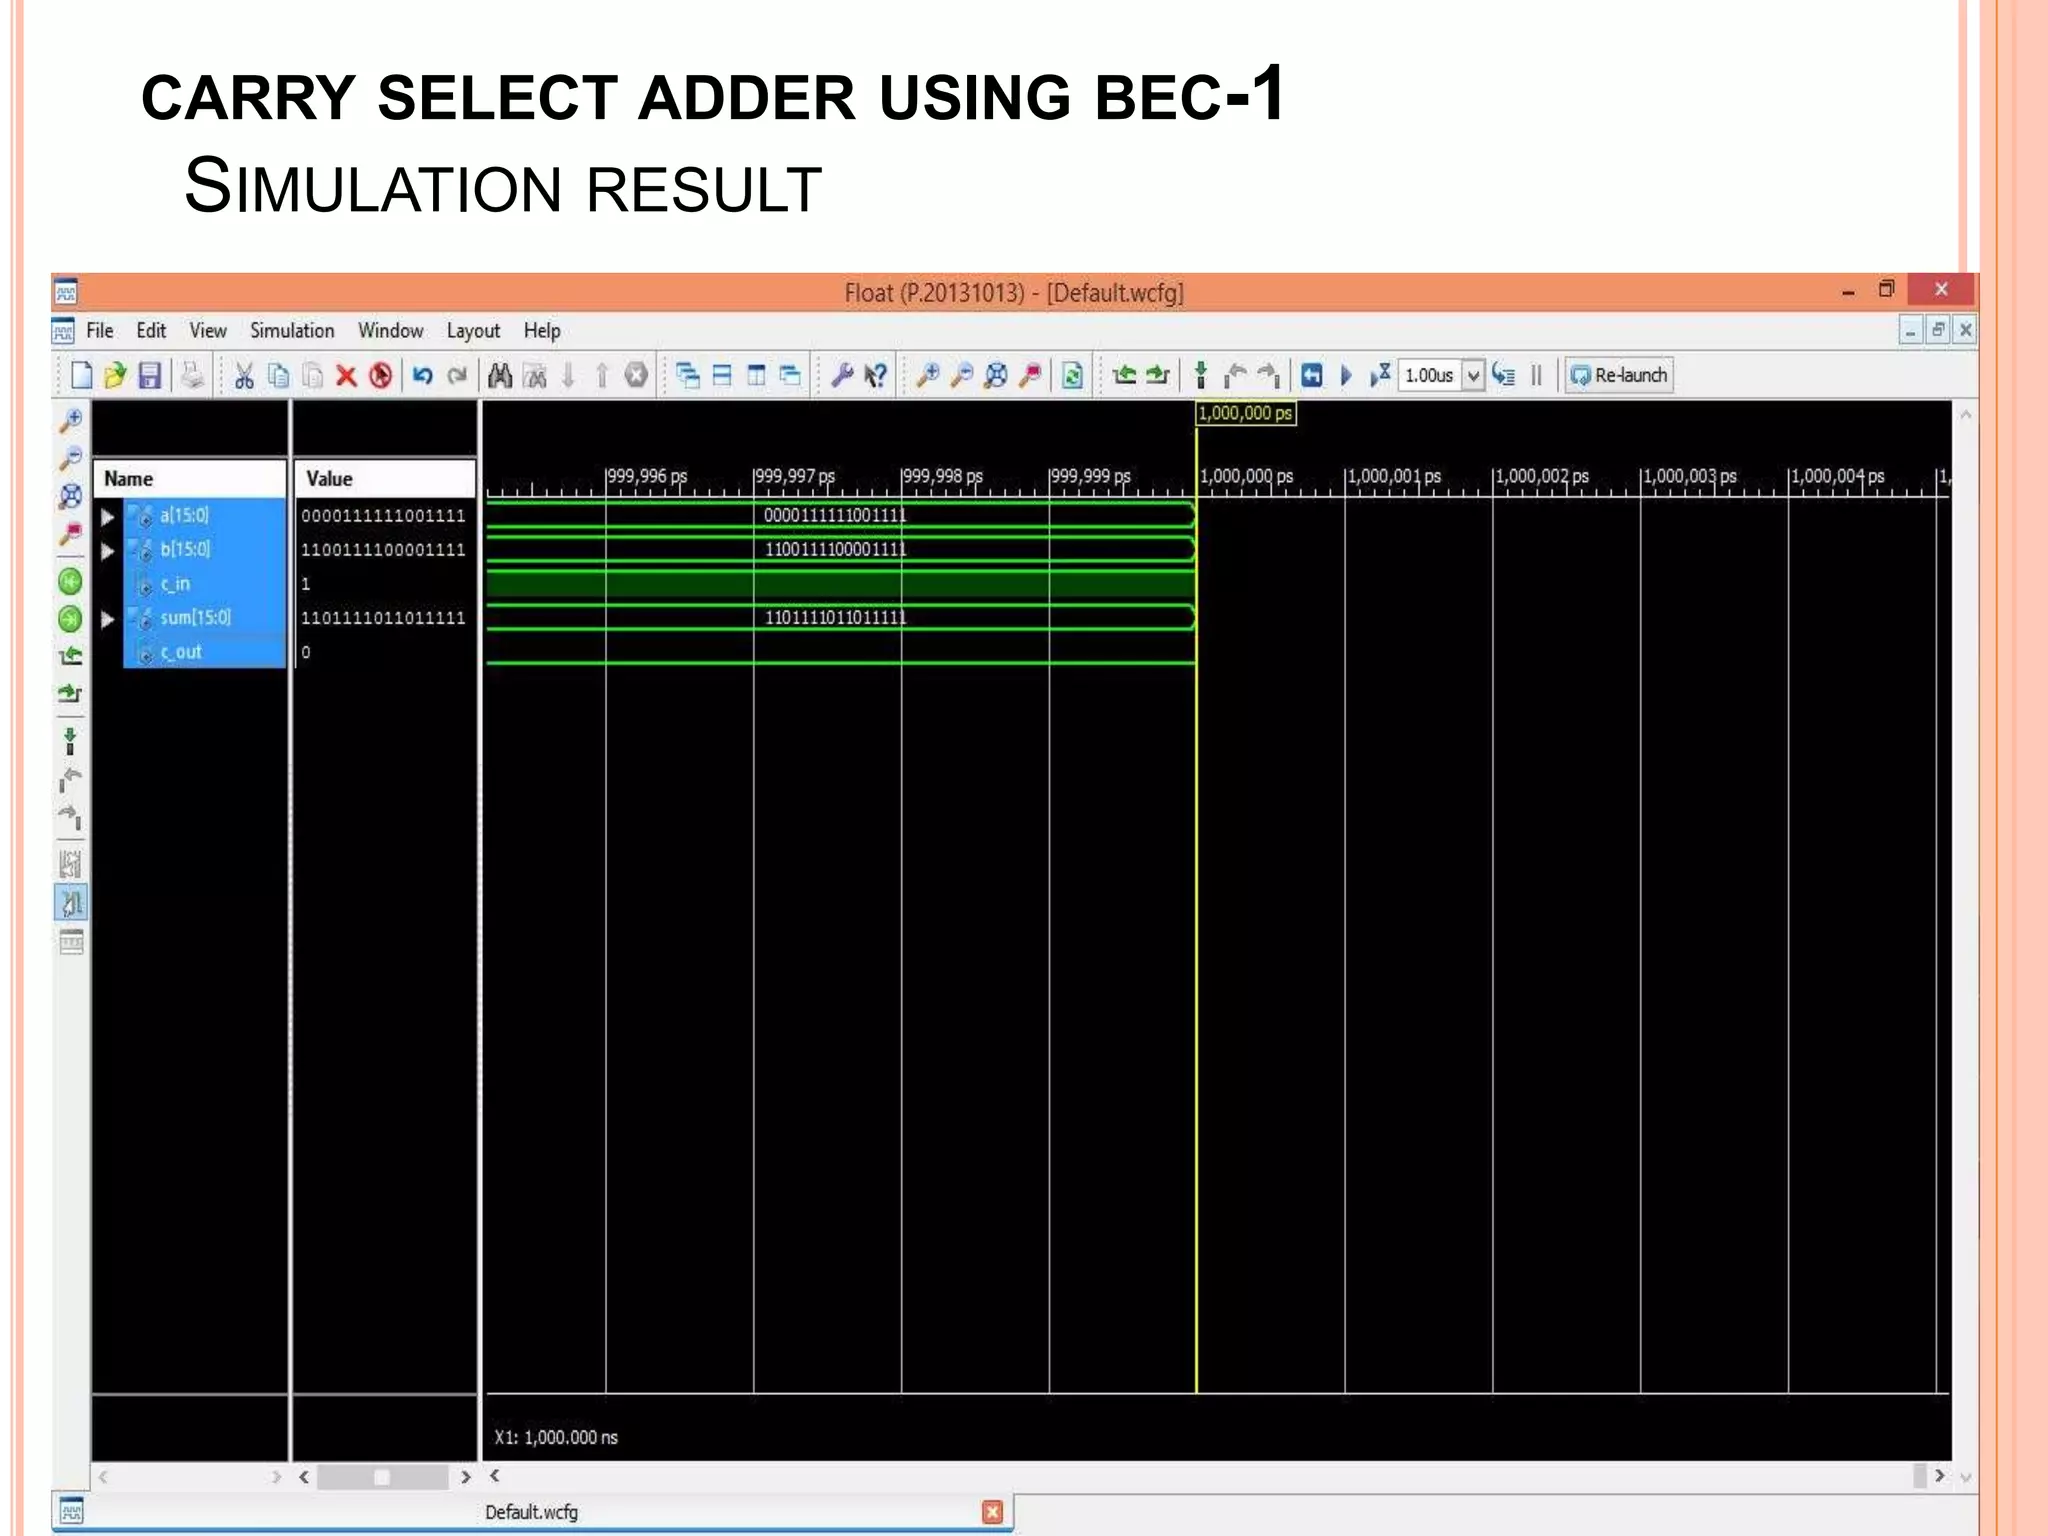The image size is (2048, 1536).
Task: Open the Window menu
Action: tap(391, 330)
